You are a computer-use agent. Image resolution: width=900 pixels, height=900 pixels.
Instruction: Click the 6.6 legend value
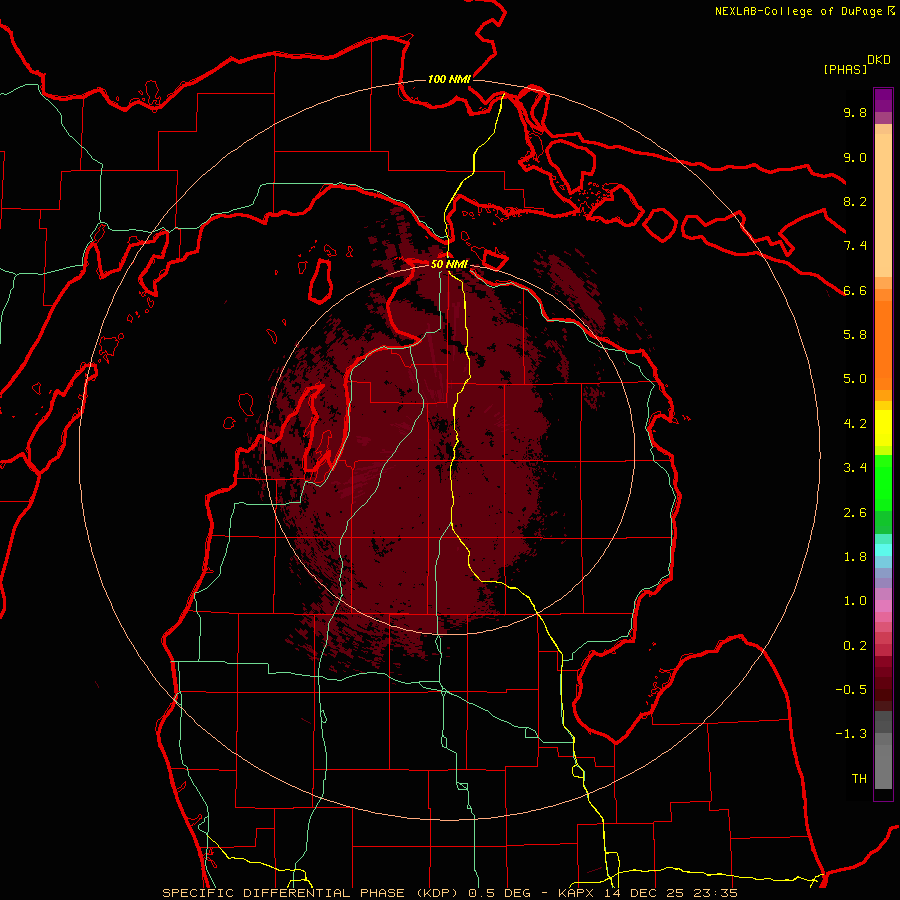[x=855, y=290]
